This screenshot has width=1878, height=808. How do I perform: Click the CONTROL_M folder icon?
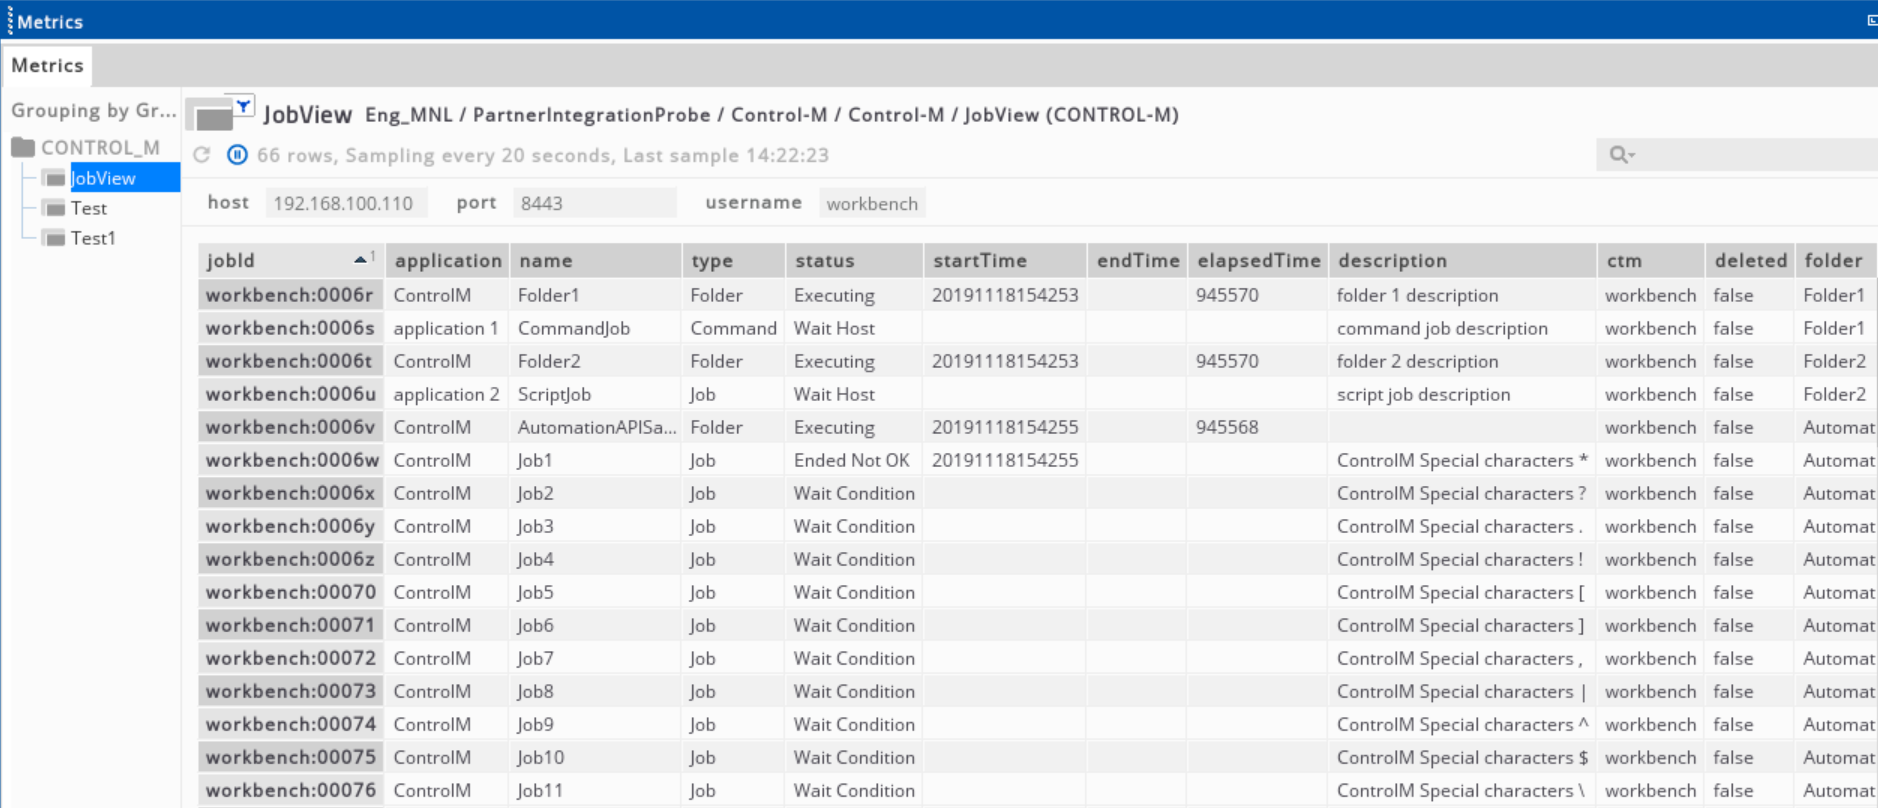point(23,148)
